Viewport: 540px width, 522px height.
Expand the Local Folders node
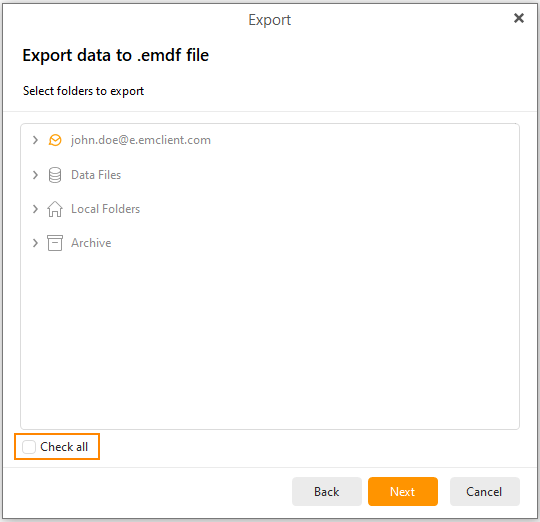click(x=35, y=209)
